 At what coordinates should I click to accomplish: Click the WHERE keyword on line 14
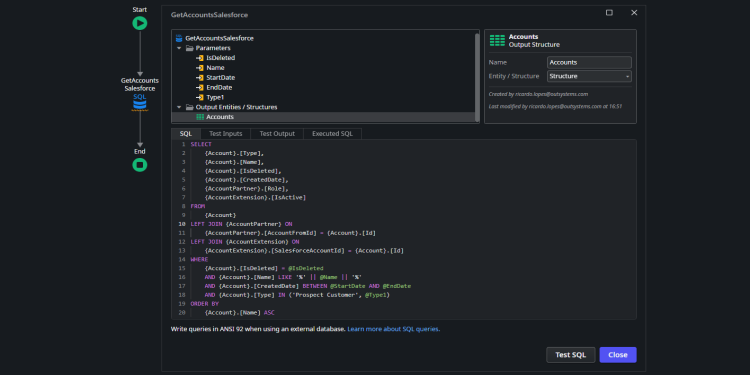tap(199, 259)
